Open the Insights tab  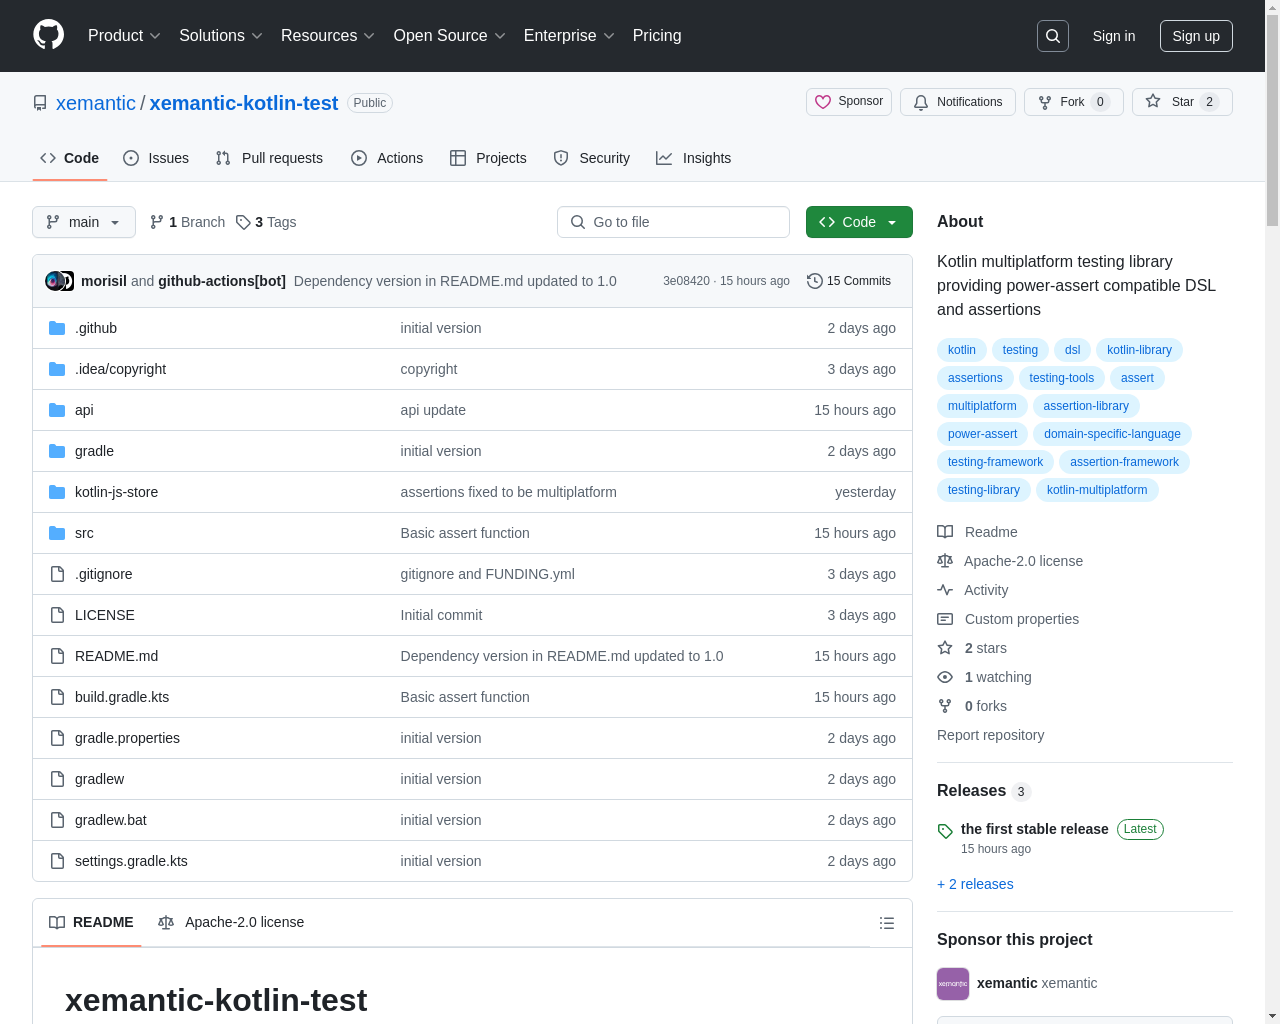tap(694, 158)
